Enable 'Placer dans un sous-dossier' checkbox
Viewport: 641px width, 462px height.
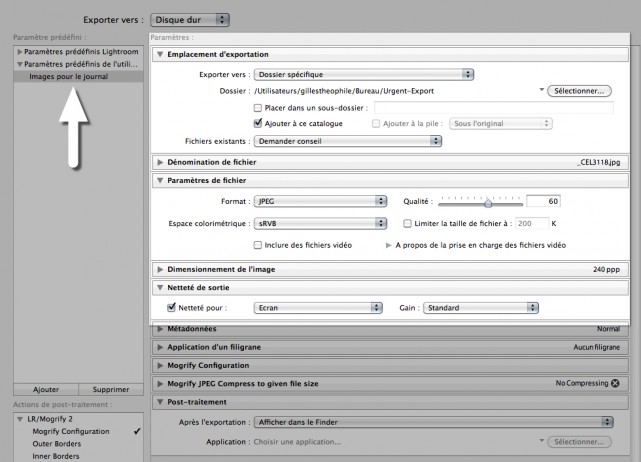click(x=258, y=108)
